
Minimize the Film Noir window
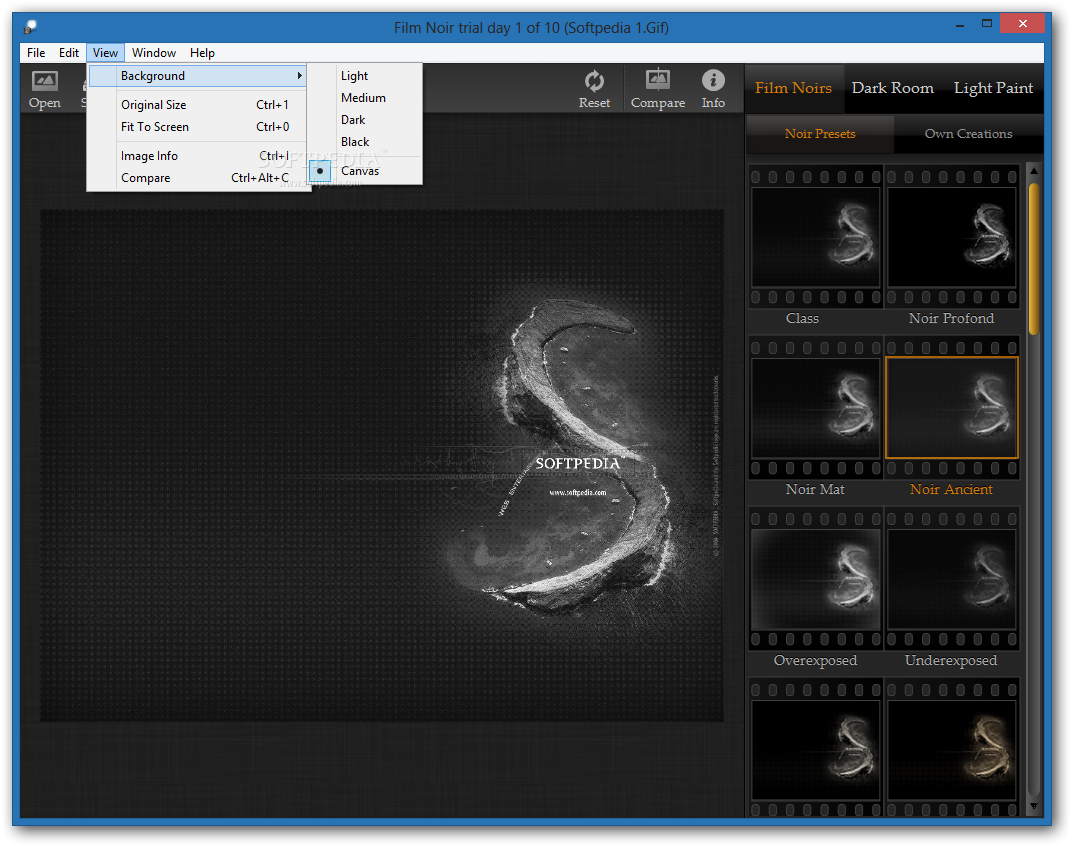[960, 25]
